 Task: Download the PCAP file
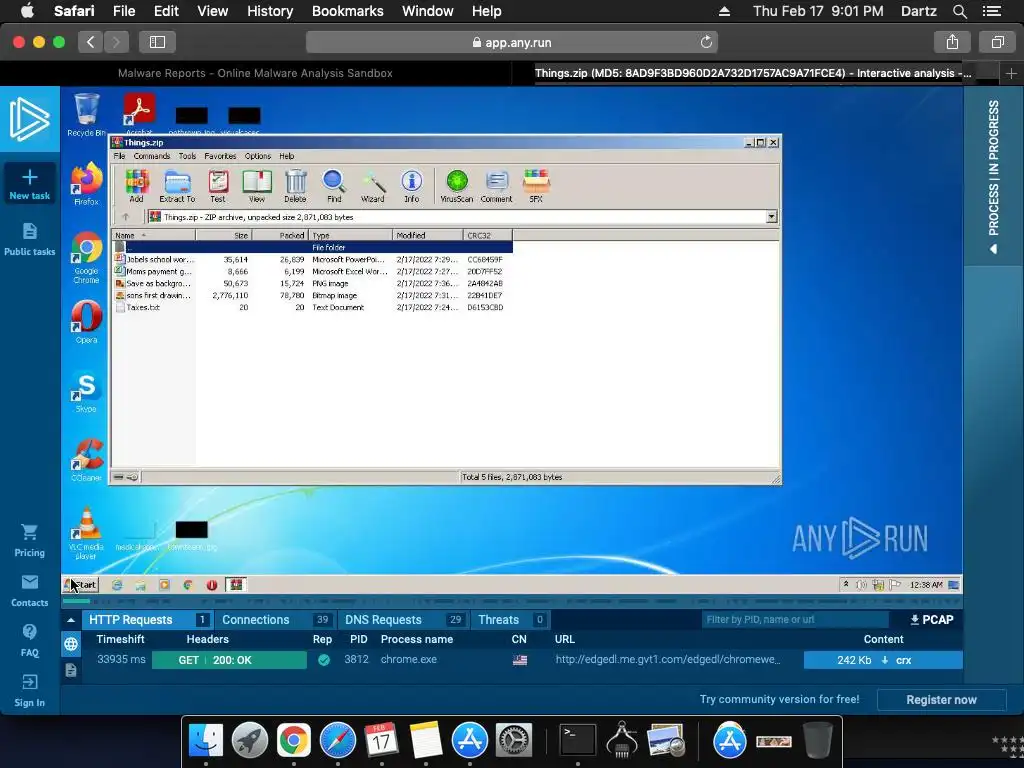point(931,620)
